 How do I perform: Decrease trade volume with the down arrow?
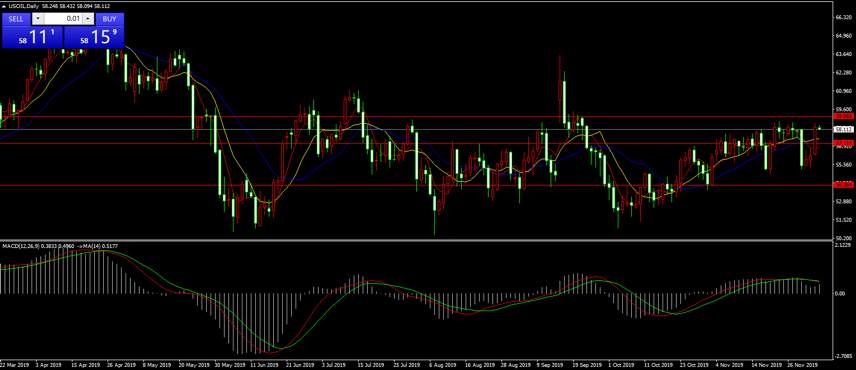(x=37, y=19)
